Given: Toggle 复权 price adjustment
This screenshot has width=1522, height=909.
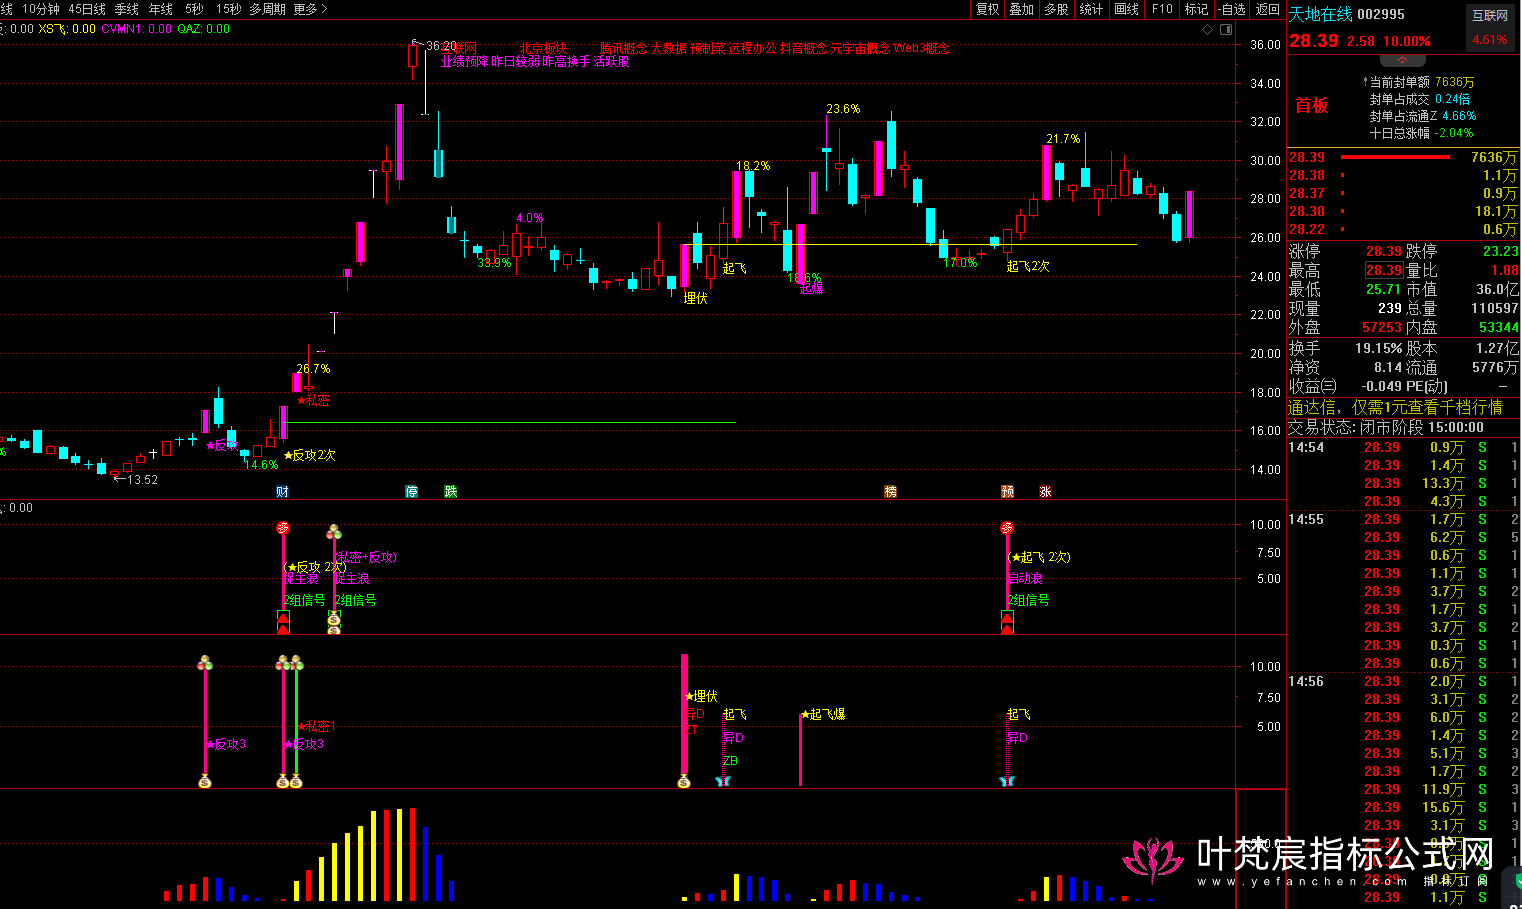Looking at the screenshot, I should click(987, 9).
